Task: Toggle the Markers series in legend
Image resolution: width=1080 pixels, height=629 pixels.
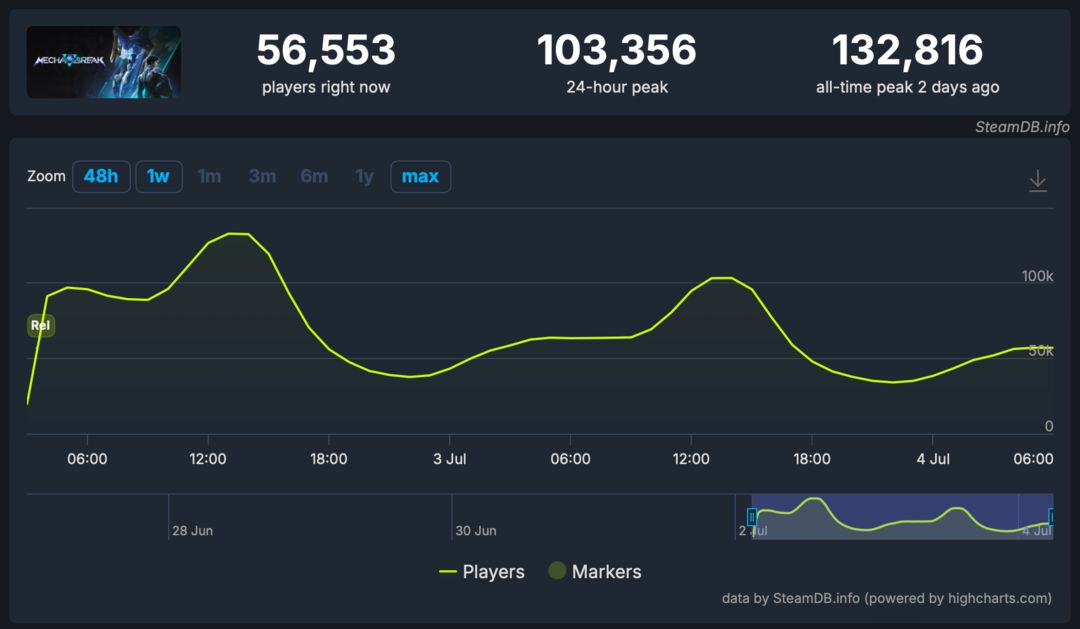Action: point(595,572)
